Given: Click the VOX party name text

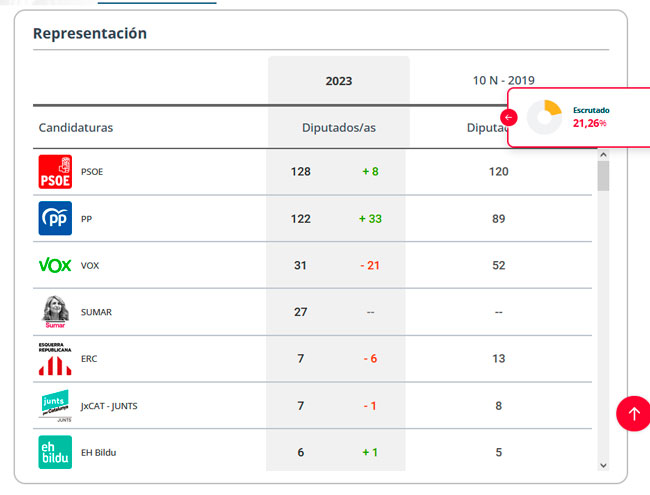Looking at the screenshot, I should click(x=90, y=266).
